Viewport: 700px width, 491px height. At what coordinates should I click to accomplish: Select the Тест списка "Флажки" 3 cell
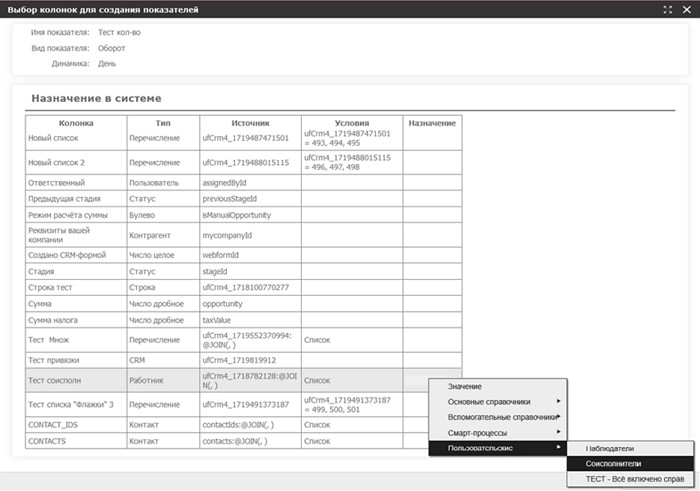pos(76,404)
